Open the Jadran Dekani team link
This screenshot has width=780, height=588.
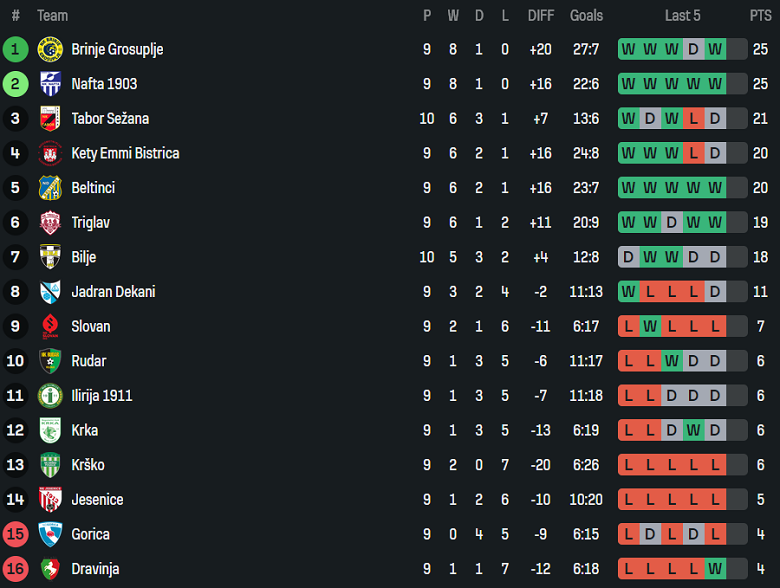[x=113, y=292]
